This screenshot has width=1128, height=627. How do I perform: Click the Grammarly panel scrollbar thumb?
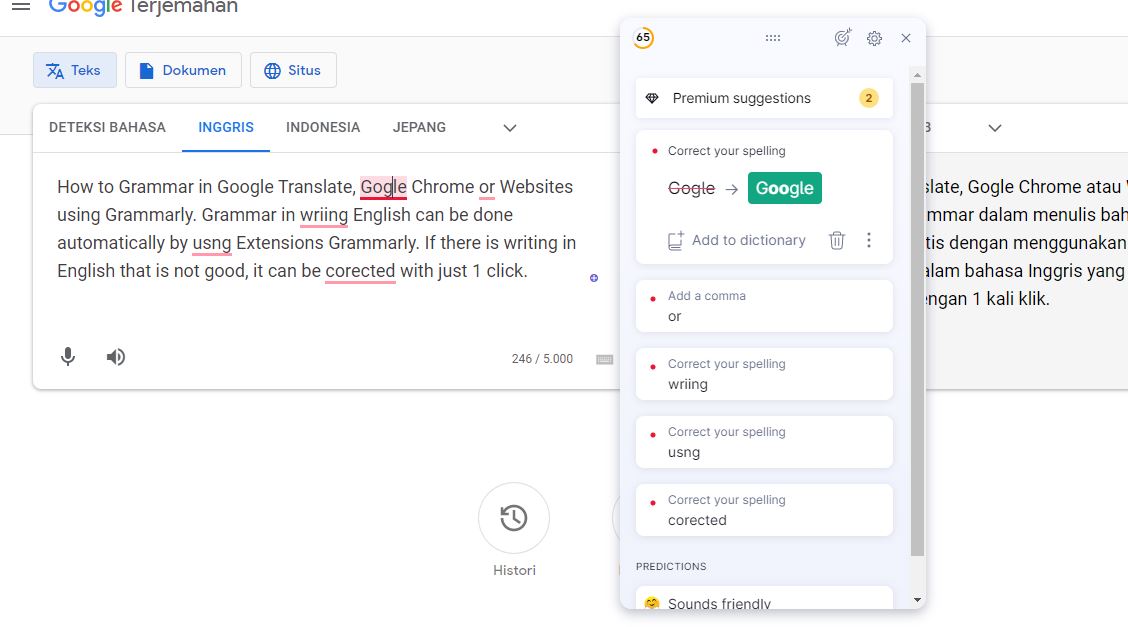pos(917,319)
